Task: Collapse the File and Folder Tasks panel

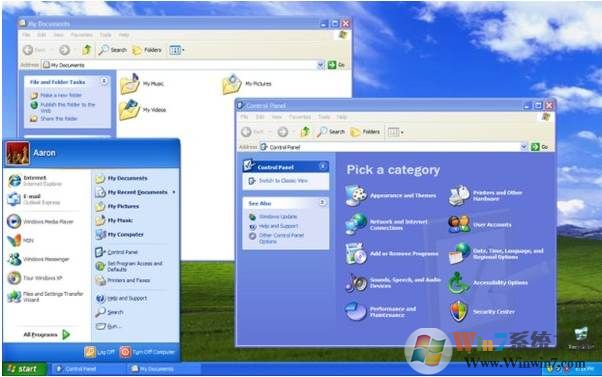Action: click(104, 81)
